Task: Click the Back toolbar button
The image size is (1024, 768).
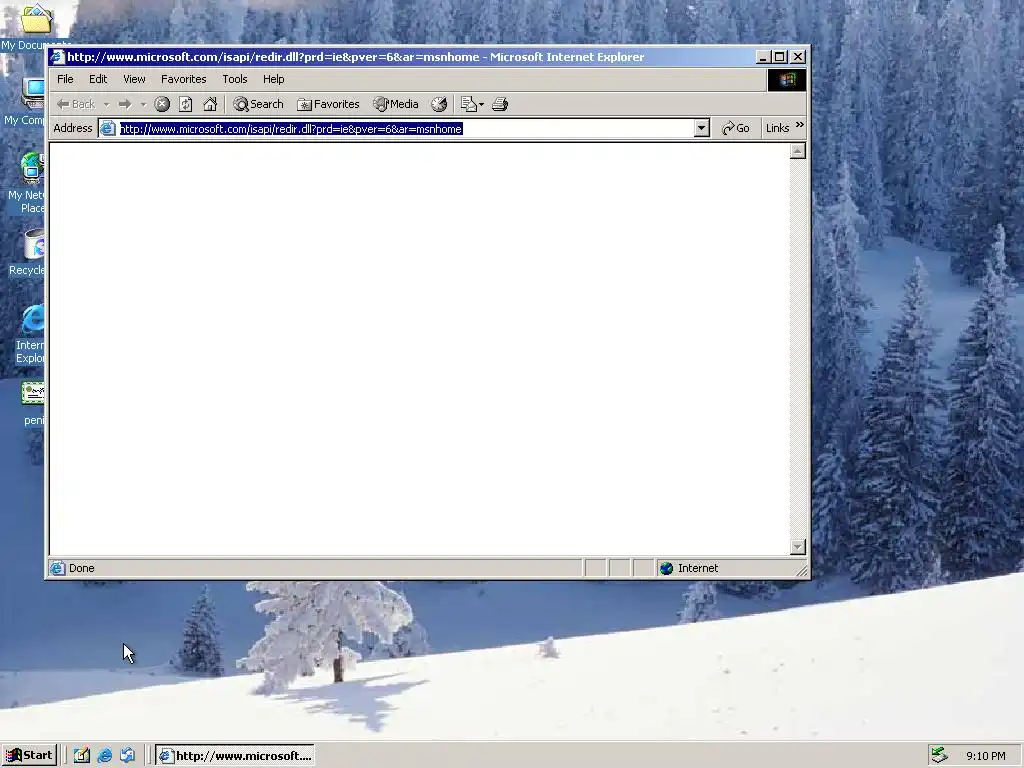Action: (x=76, y=104)
